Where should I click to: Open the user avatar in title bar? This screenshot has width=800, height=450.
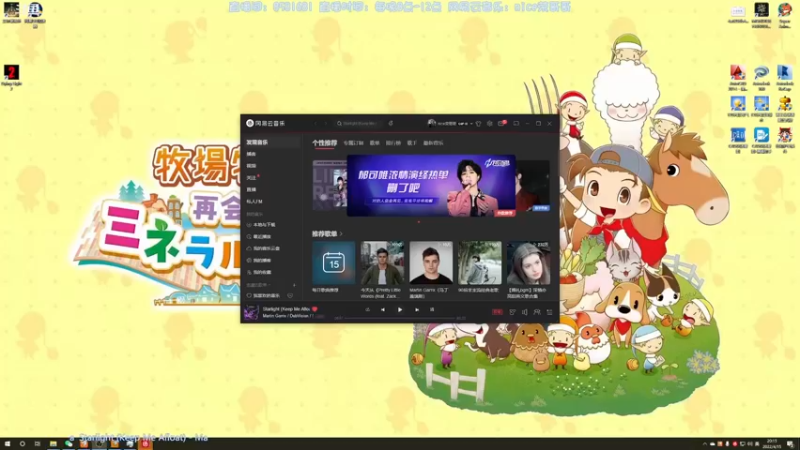point(432,123)
